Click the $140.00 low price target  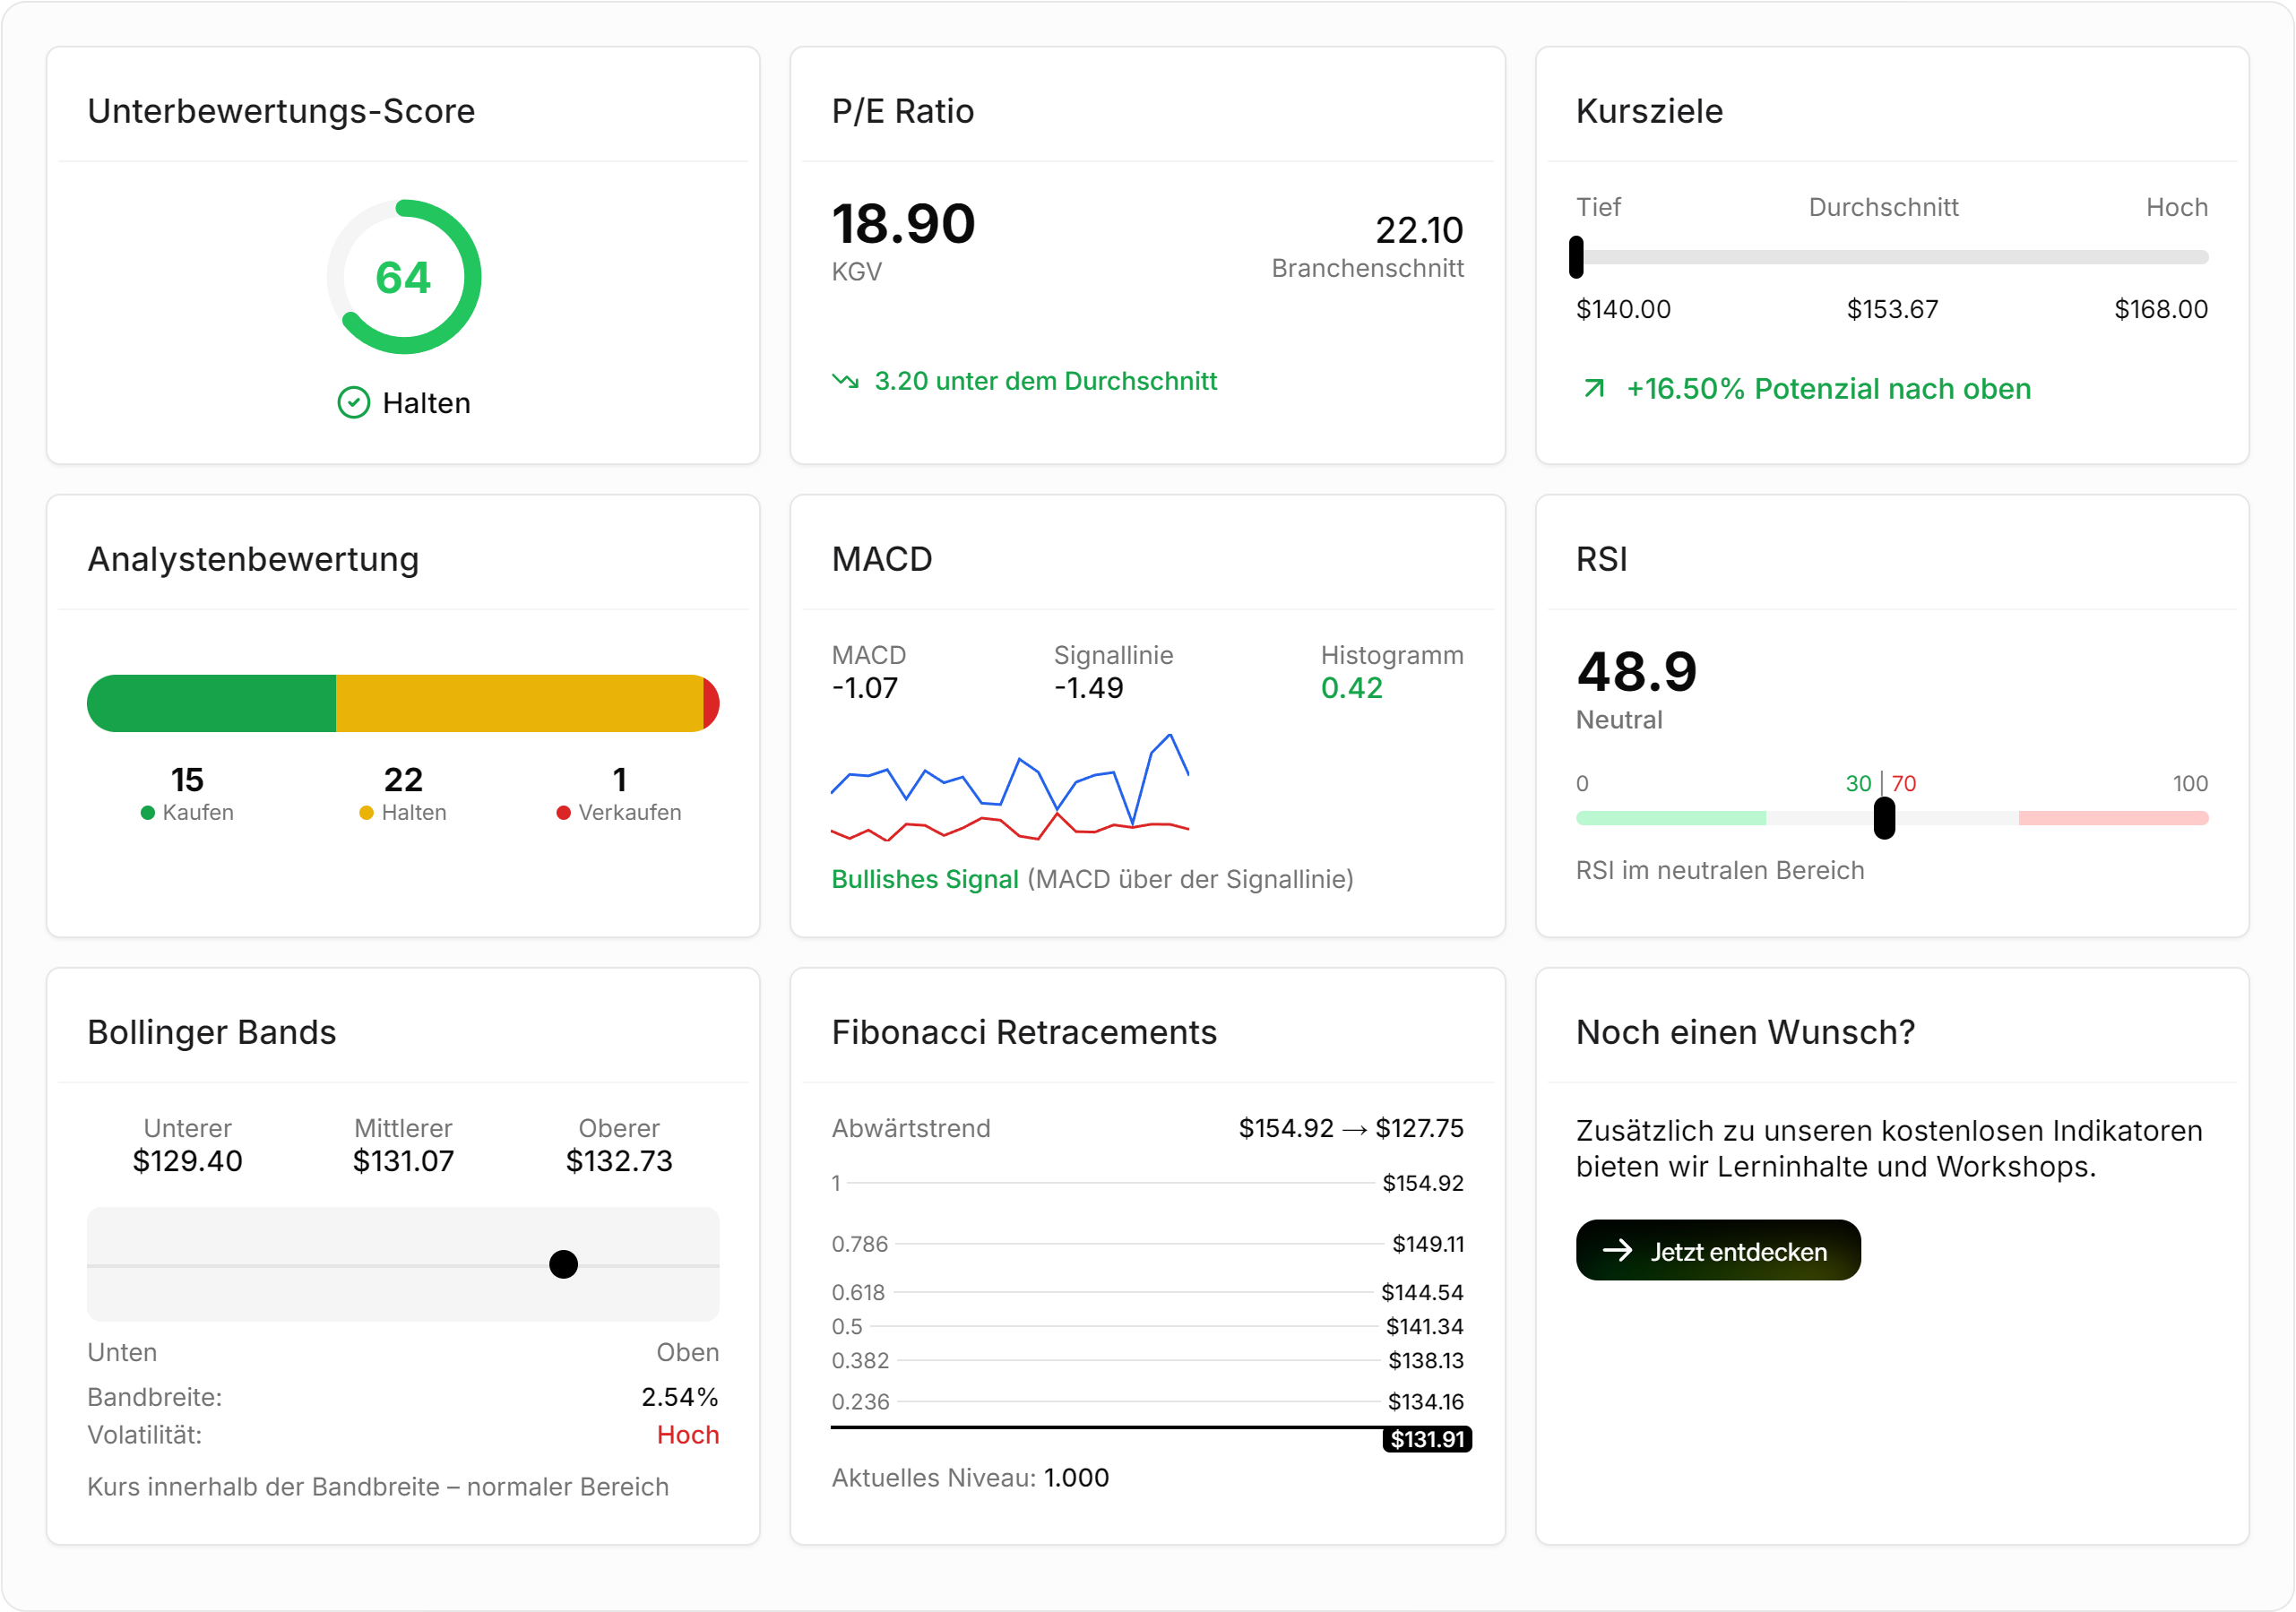[1623, 309]
